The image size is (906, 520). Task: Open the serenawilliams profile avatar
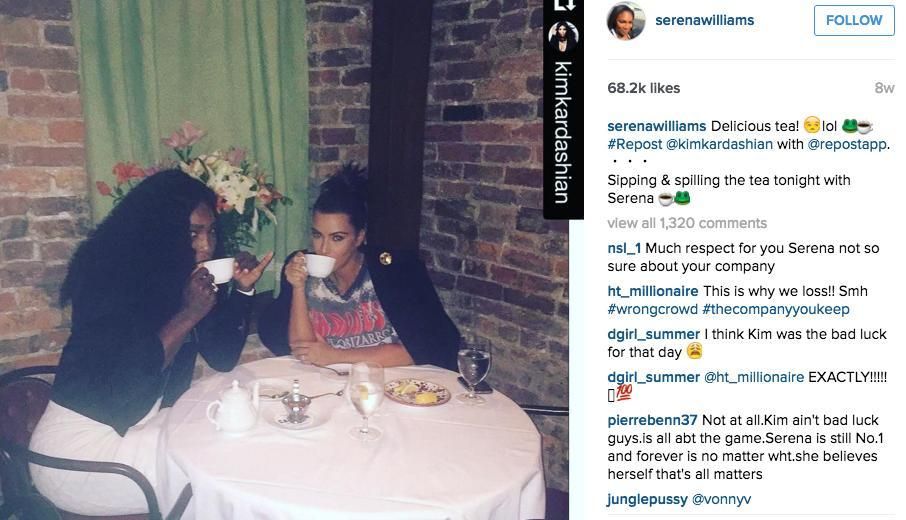tap(626, 21)
